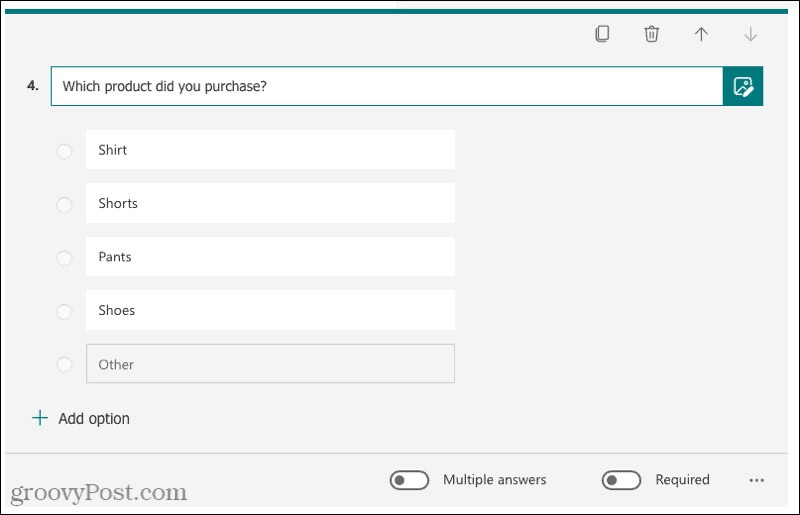Viewport: 800px width, 515px height.
Task: Click the Shirt option text field
Action: pos(270,150)
